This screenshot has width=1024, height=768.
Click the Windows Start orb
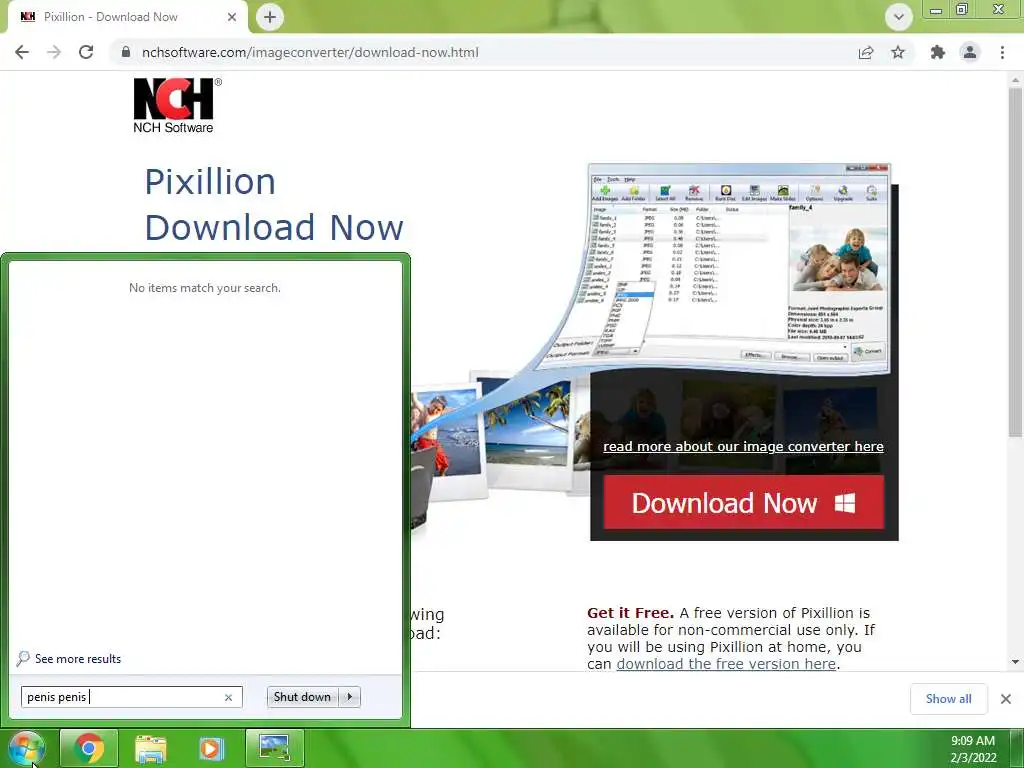[x=26, y=748]
